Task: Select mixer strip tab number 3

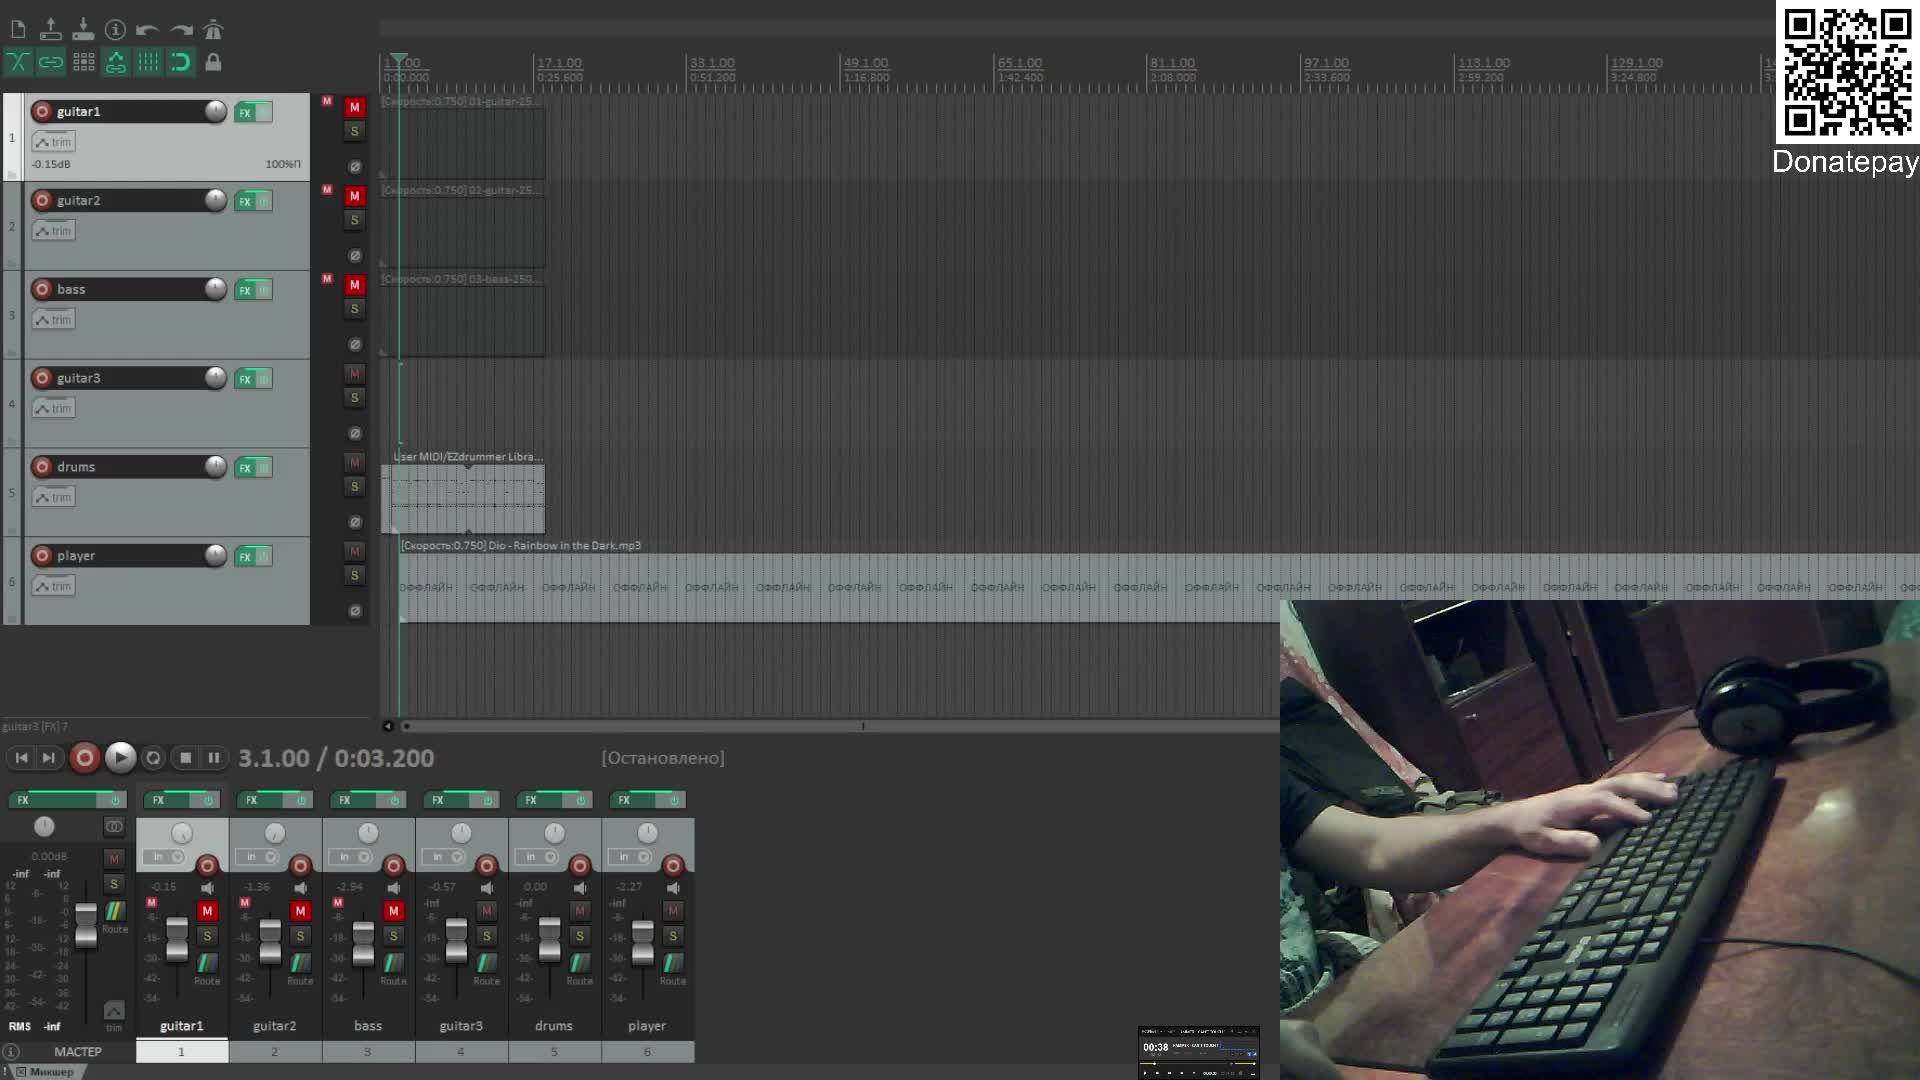Action: (x=368, y=1051)
